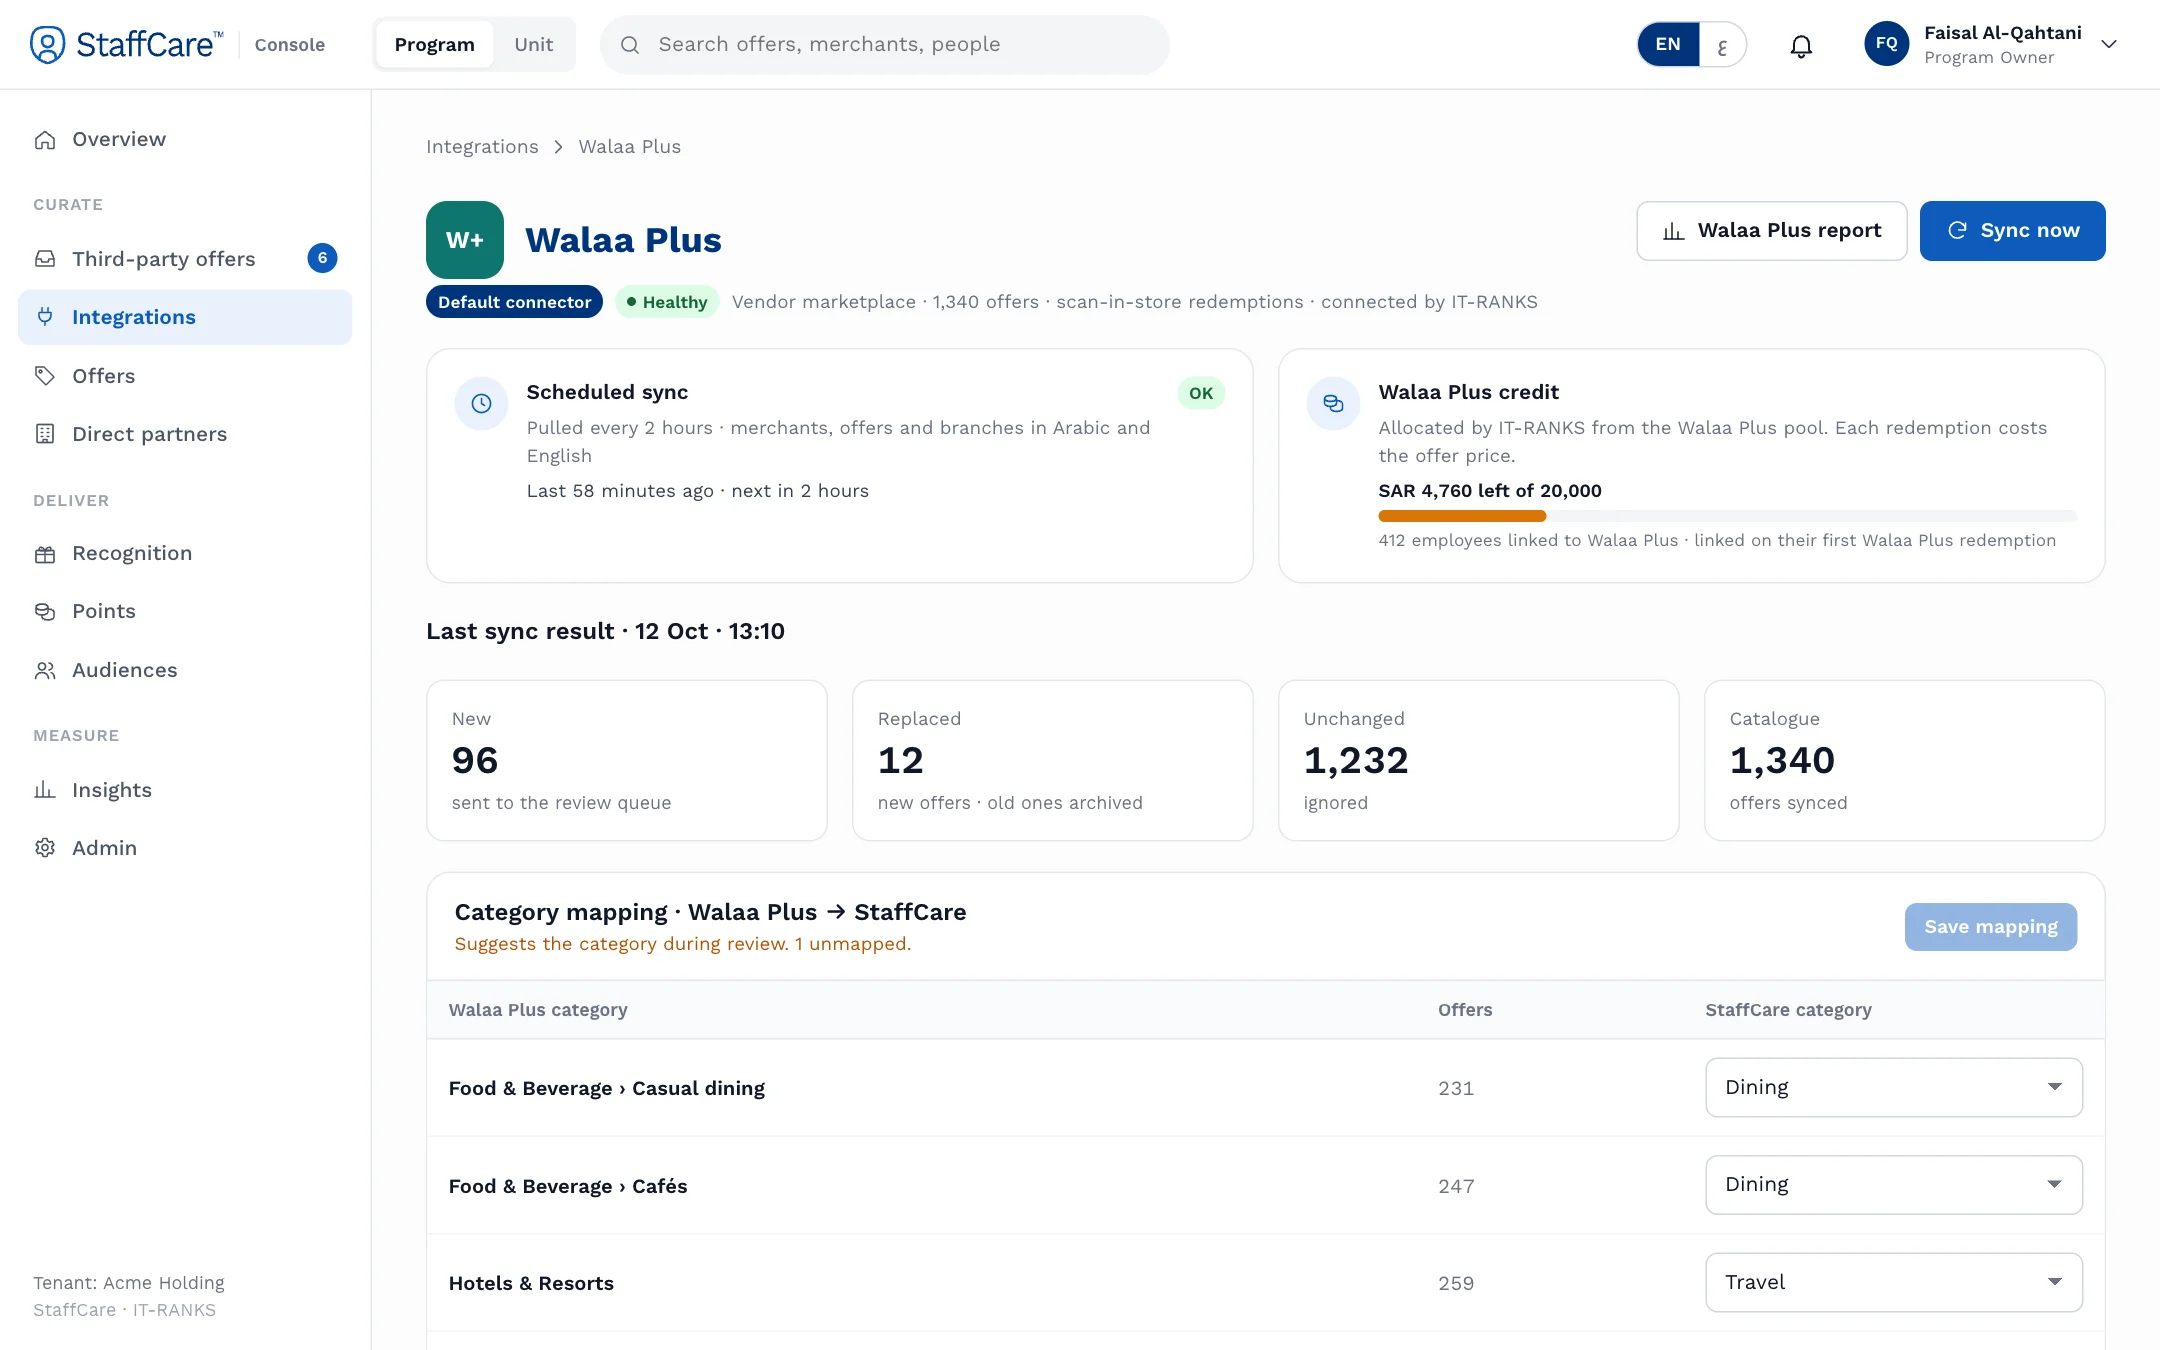Viewport: 2160px width, 1350px height.
Task: Click the FQ user avatar
Action: (x=1886, y=44)
